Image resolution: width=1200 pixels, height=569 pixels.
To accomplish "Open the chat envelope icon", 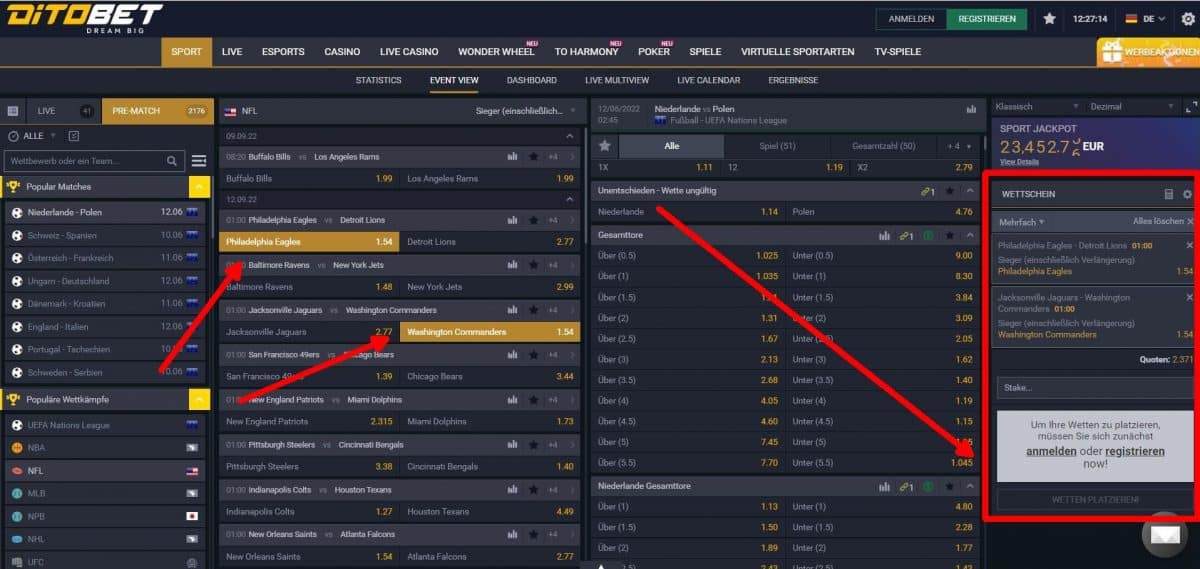I will tap(1164, 534).
